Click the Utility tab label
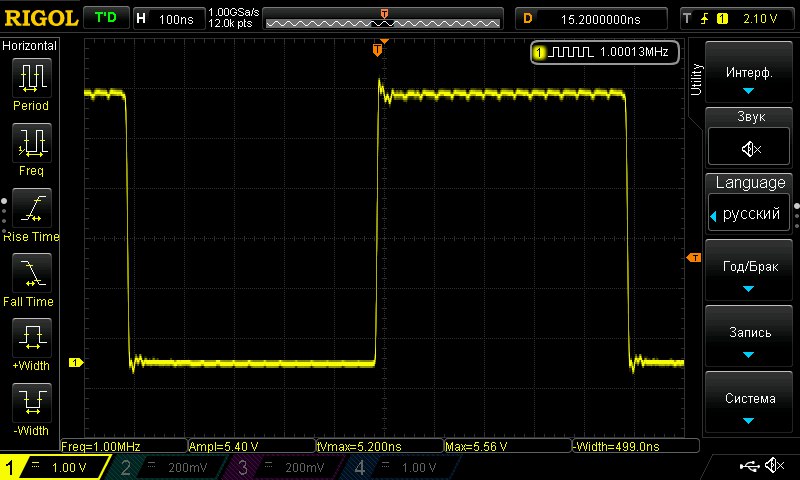Viewport: 800px width, 480px height. coord(696,80)
